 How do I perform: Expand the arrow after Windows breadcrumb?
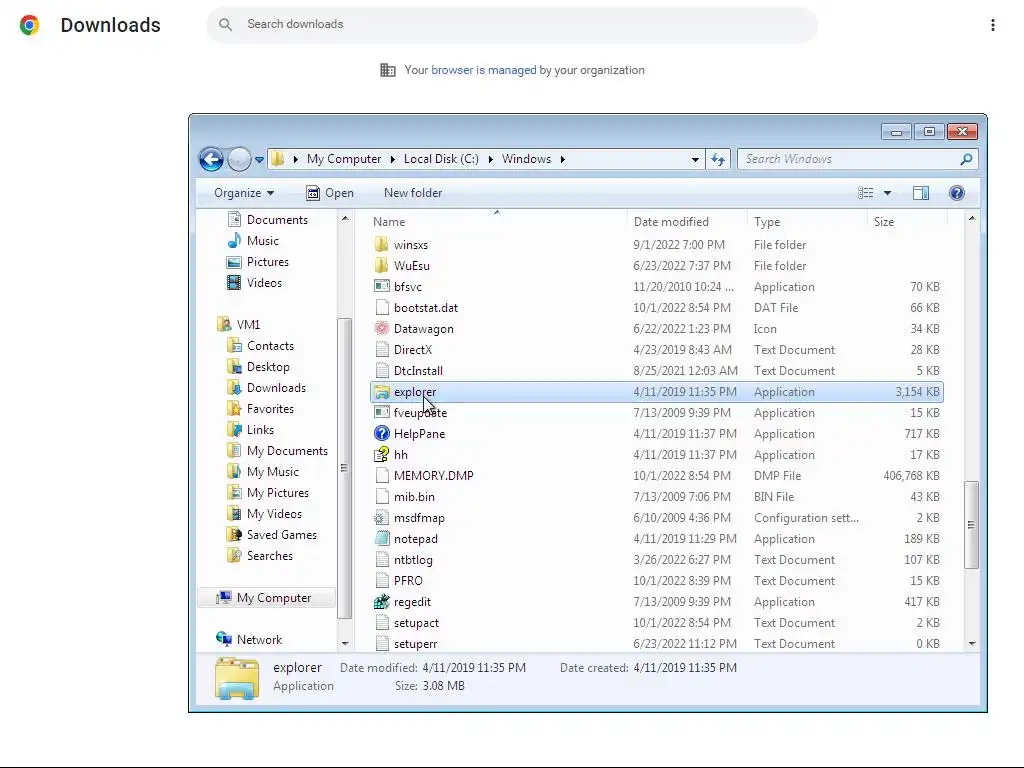[562, 159]
